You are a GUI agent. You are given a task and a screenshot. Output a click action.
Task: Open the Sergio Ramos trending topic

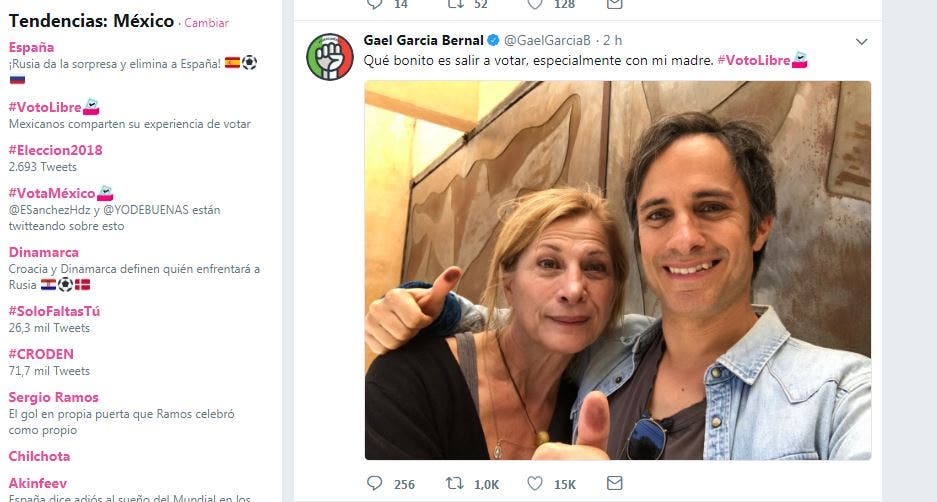[x=53, y=397]
